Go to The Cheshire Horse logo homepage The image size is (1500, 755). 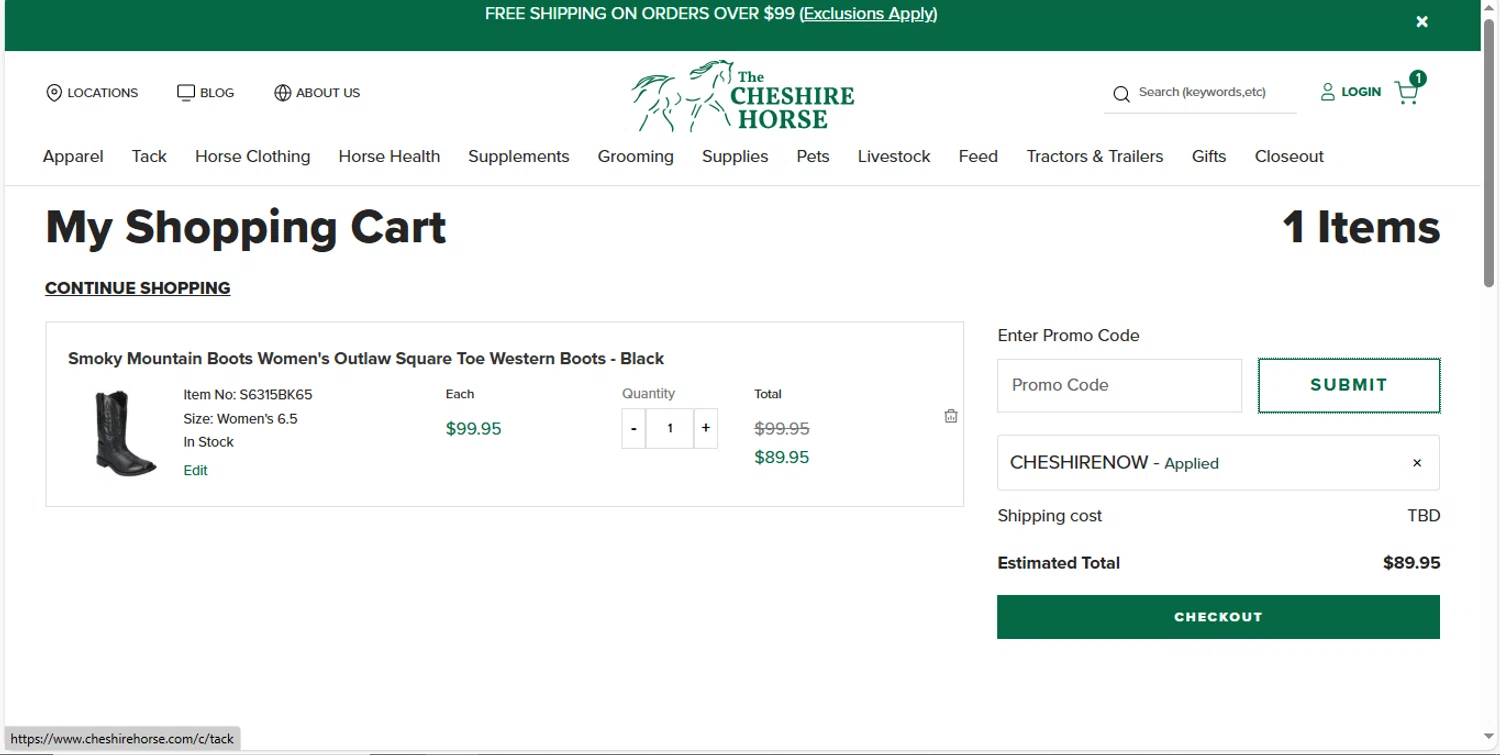[743, 97]
